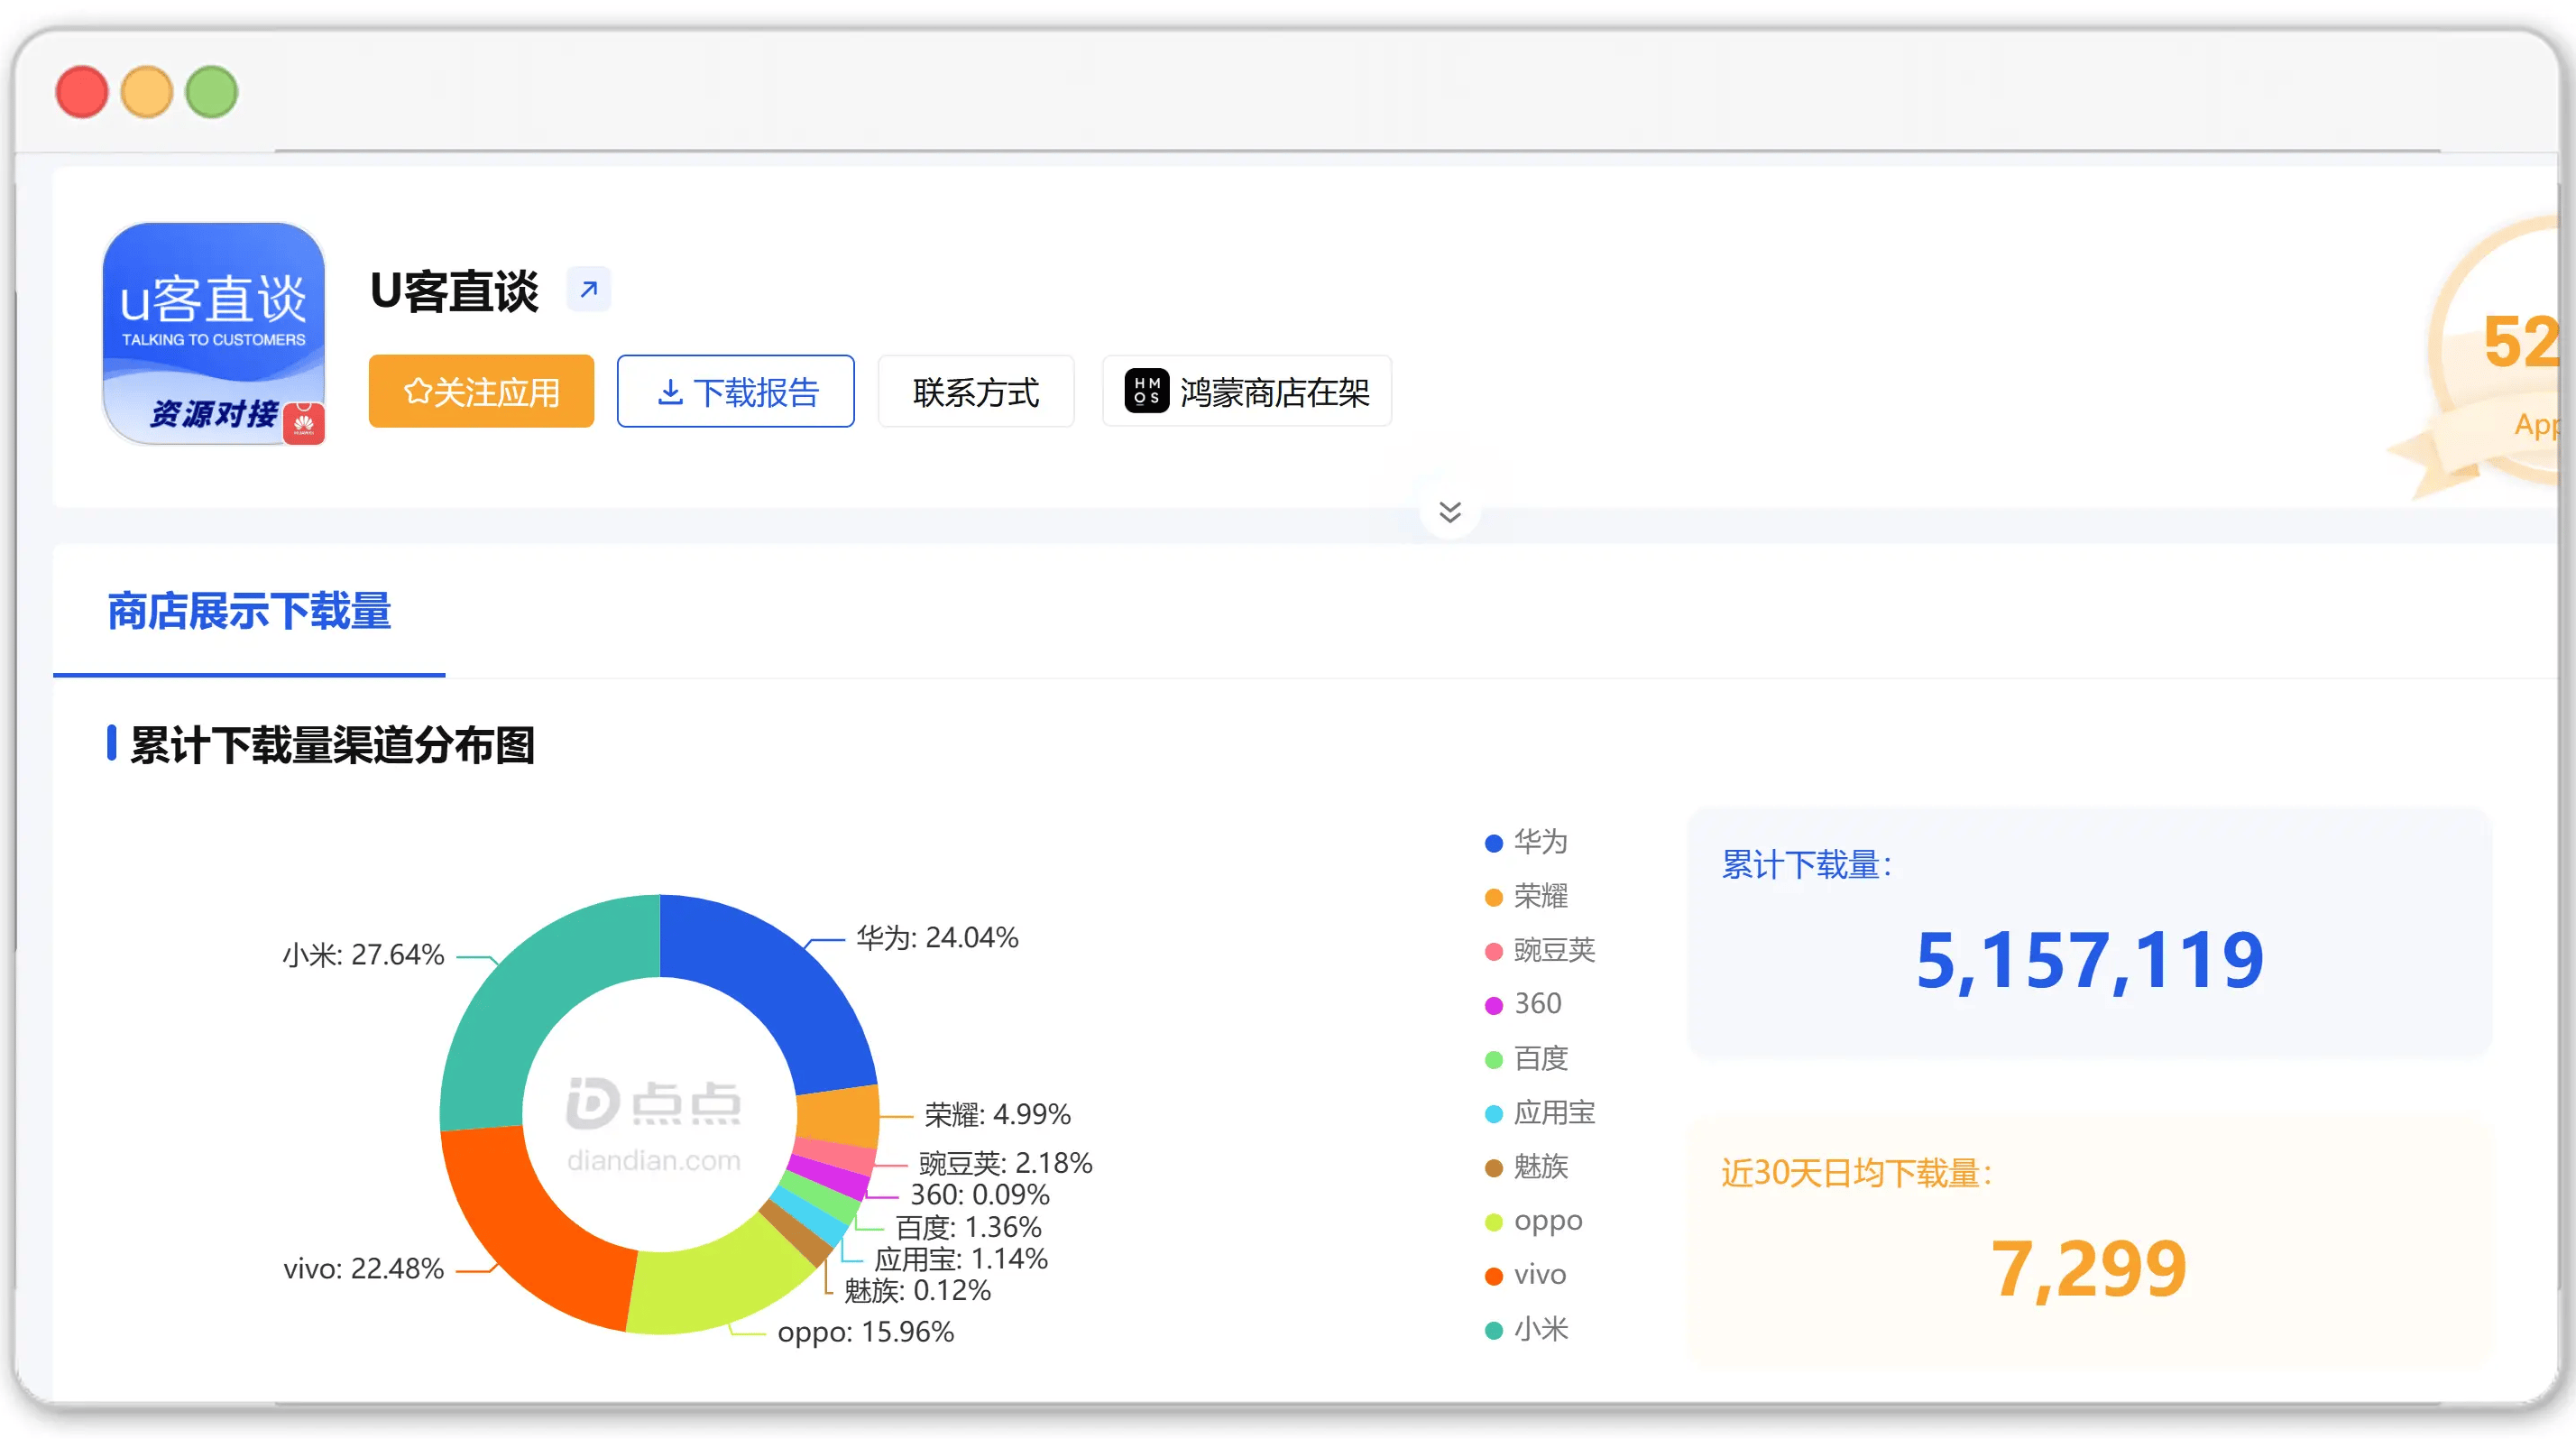Toggle the 豌豆荚 legend item
Viewport: 2576px width, 1439px height.
pos(1540,950)
